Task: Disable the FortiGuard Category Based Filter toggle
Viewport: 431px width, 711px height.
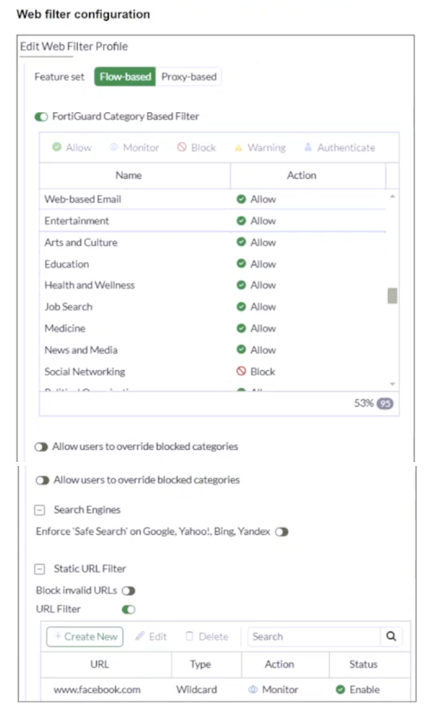Action: pos(41,117)
